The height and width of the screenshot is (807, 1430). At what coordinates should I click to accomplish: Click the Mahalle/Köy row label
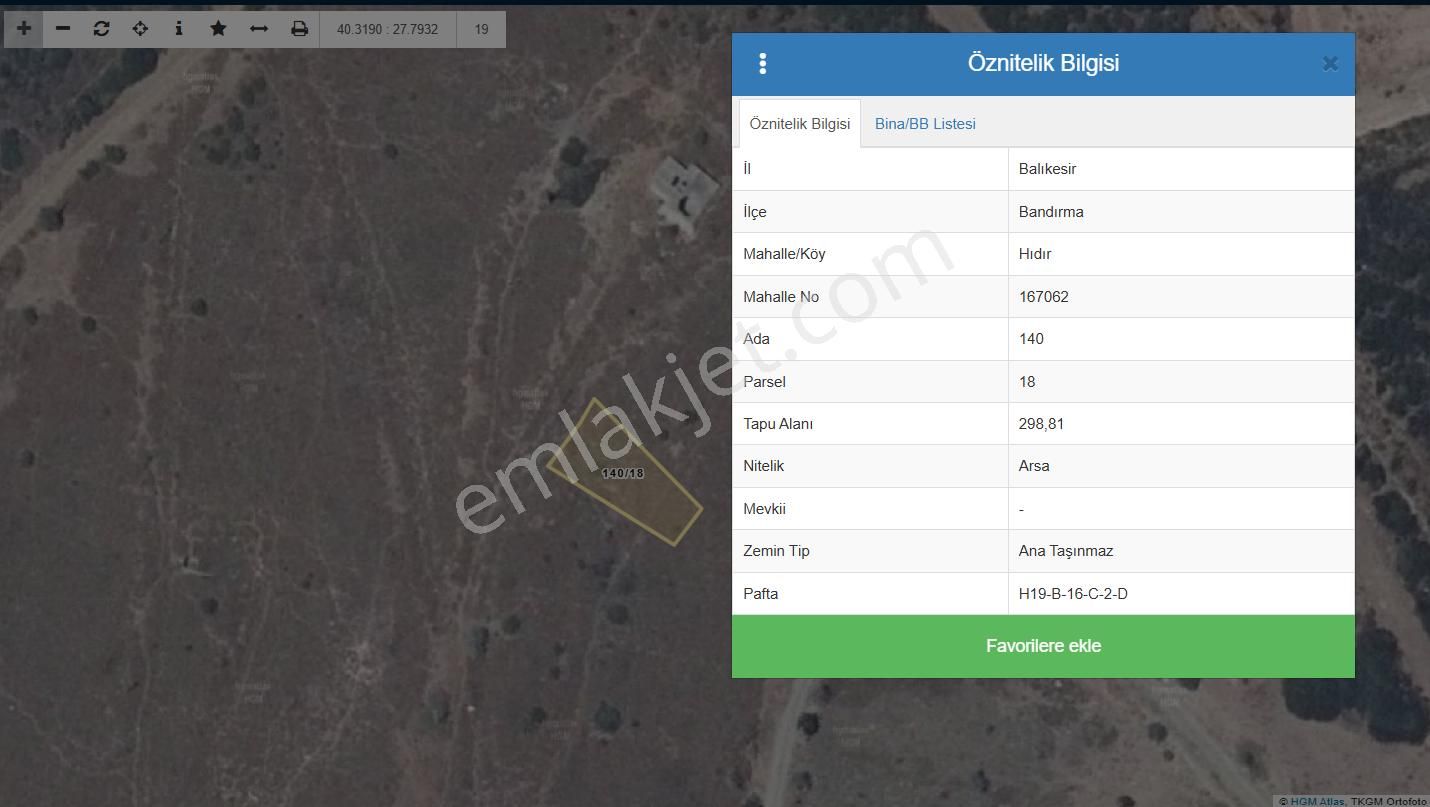[x=784, y=254]
